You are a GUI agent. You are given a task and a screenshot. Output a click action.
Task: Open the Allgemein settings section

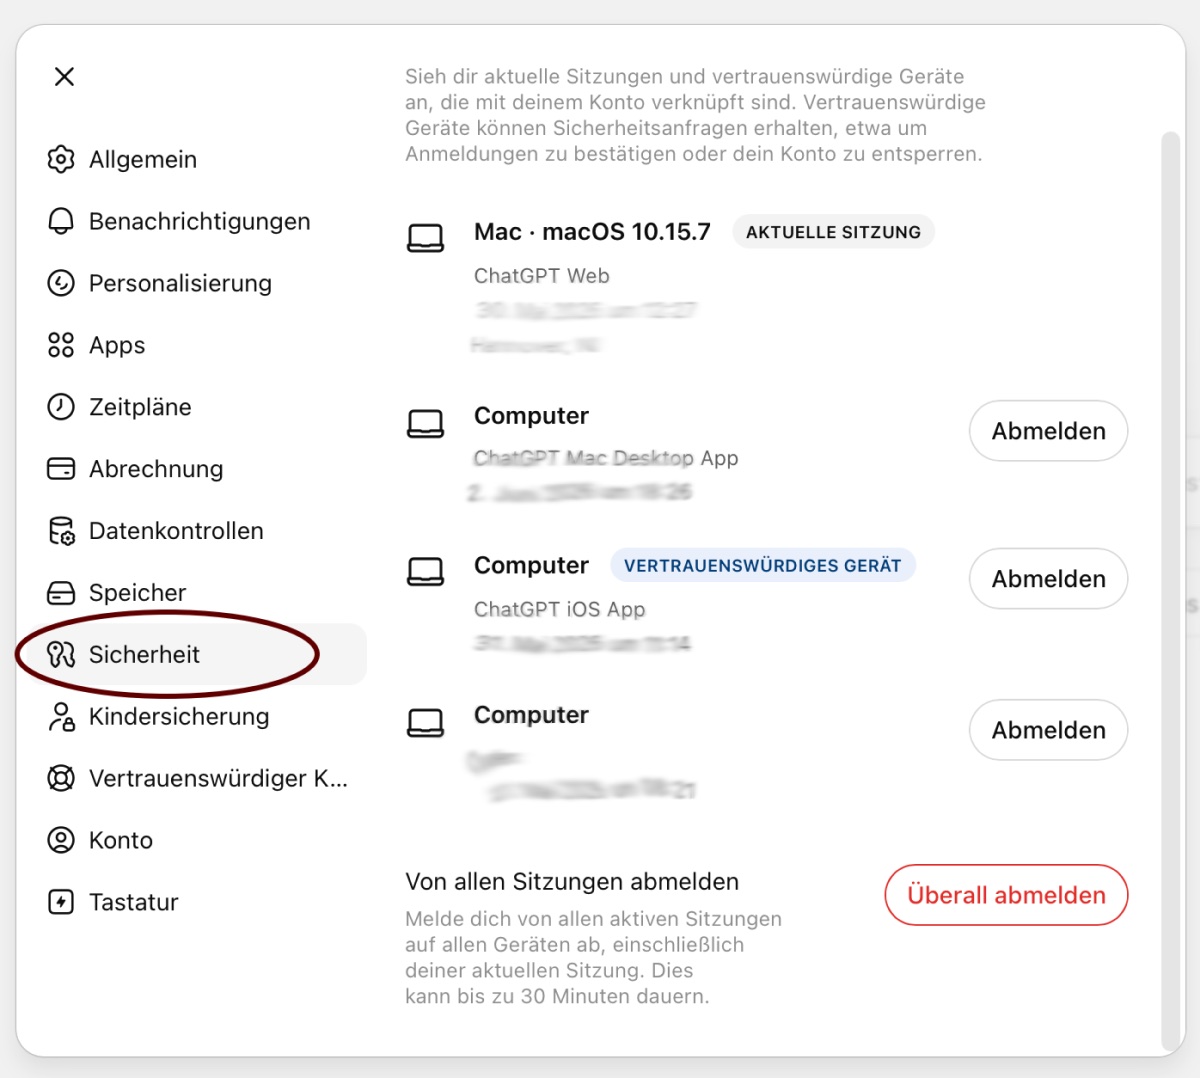coord(198,159)
